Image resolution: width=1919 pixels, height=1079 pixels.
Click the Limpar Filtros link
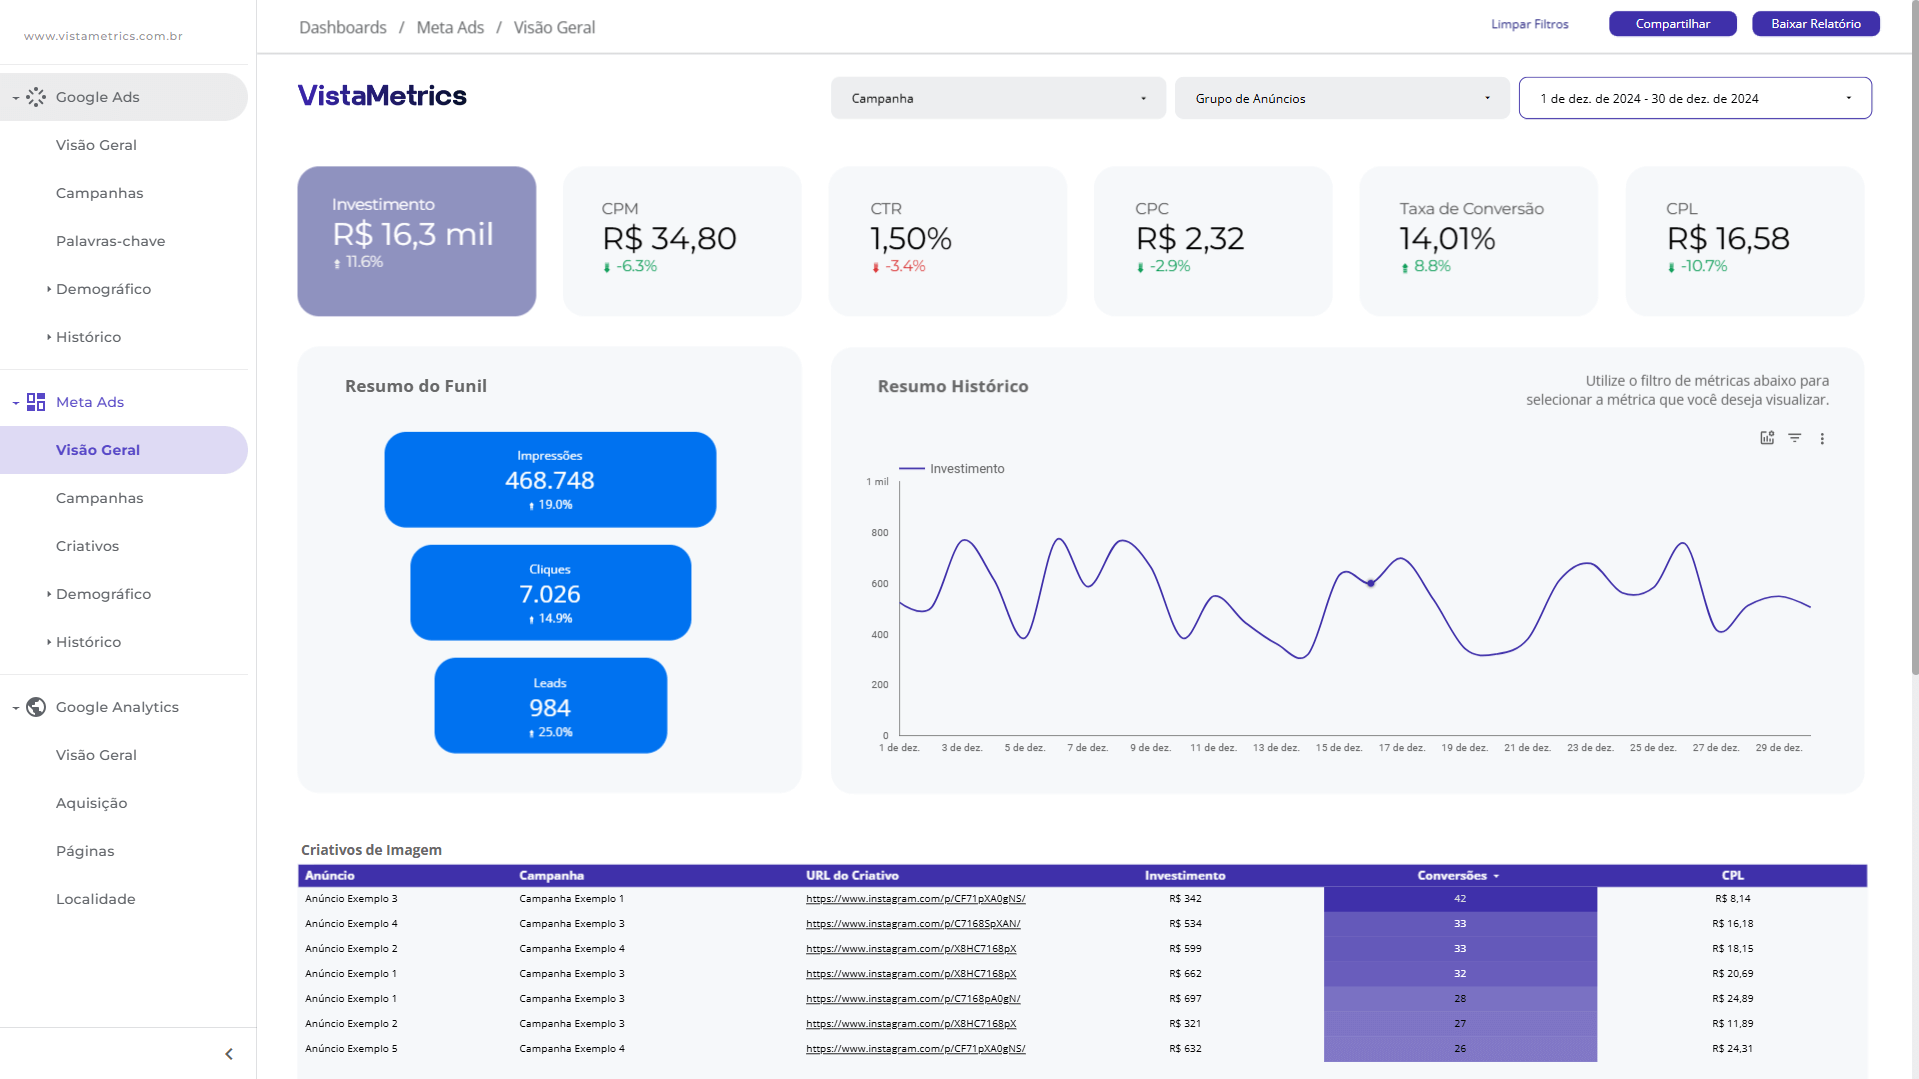(x=1529, y=24)
